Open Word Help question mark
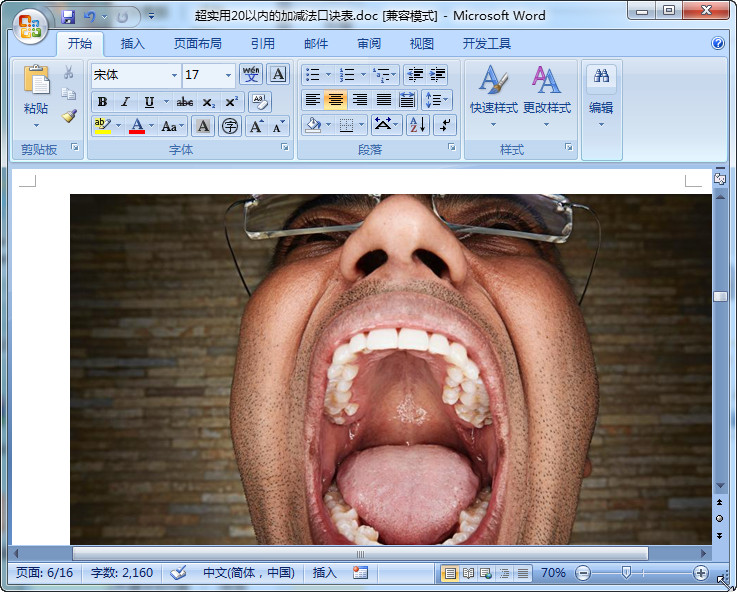The image size is (737, 592). tap(718, 43)
